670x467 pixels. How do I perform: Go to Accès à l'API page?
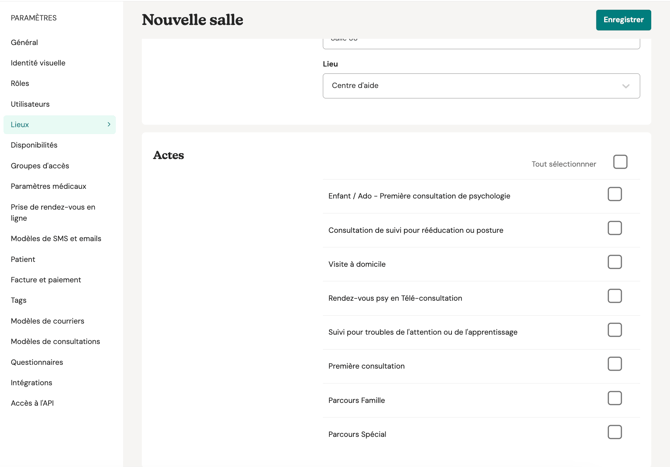click(32, 403)
